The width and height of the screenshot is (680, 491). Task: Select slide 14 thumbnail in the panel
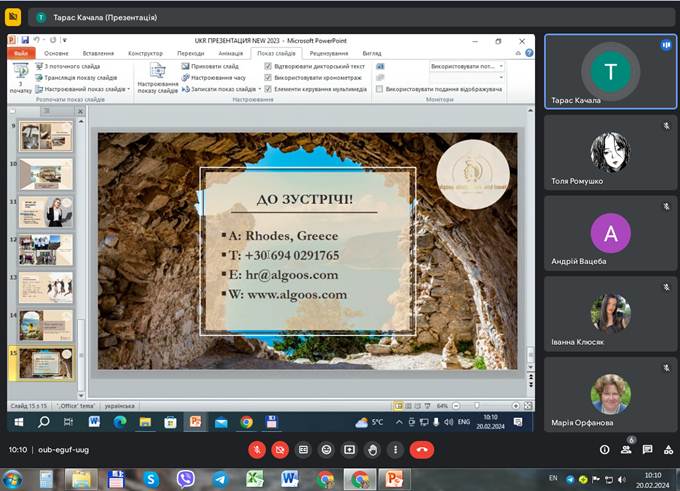click(x=46, y=323)
